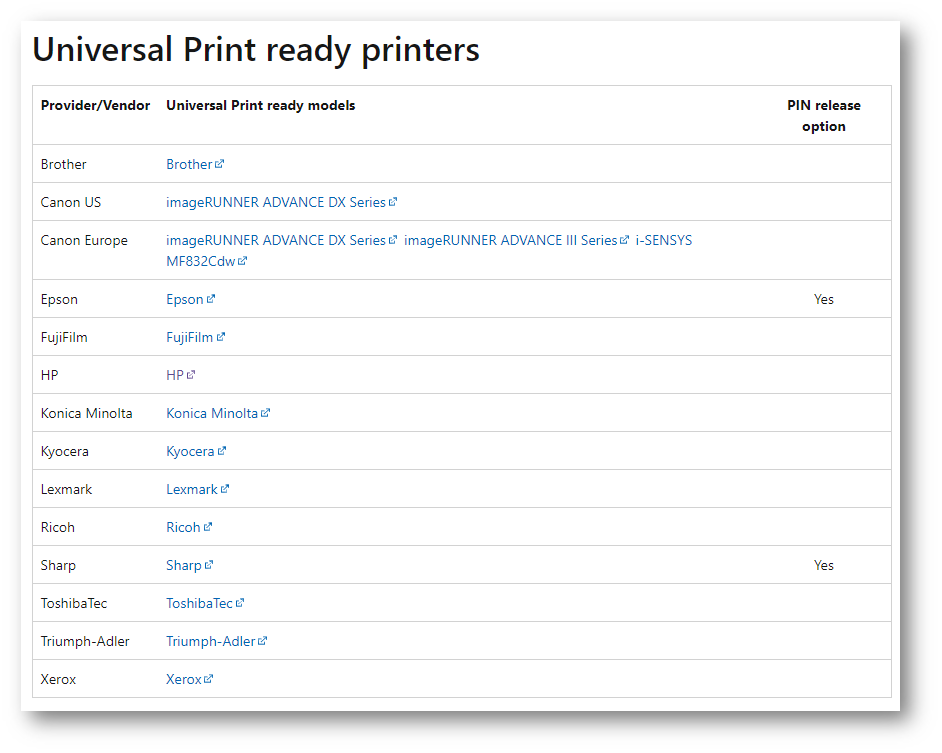This screenshot has height=753, width=942.
Task: Select the 'Brother' vendor name cell
Action: coord(64,164)
